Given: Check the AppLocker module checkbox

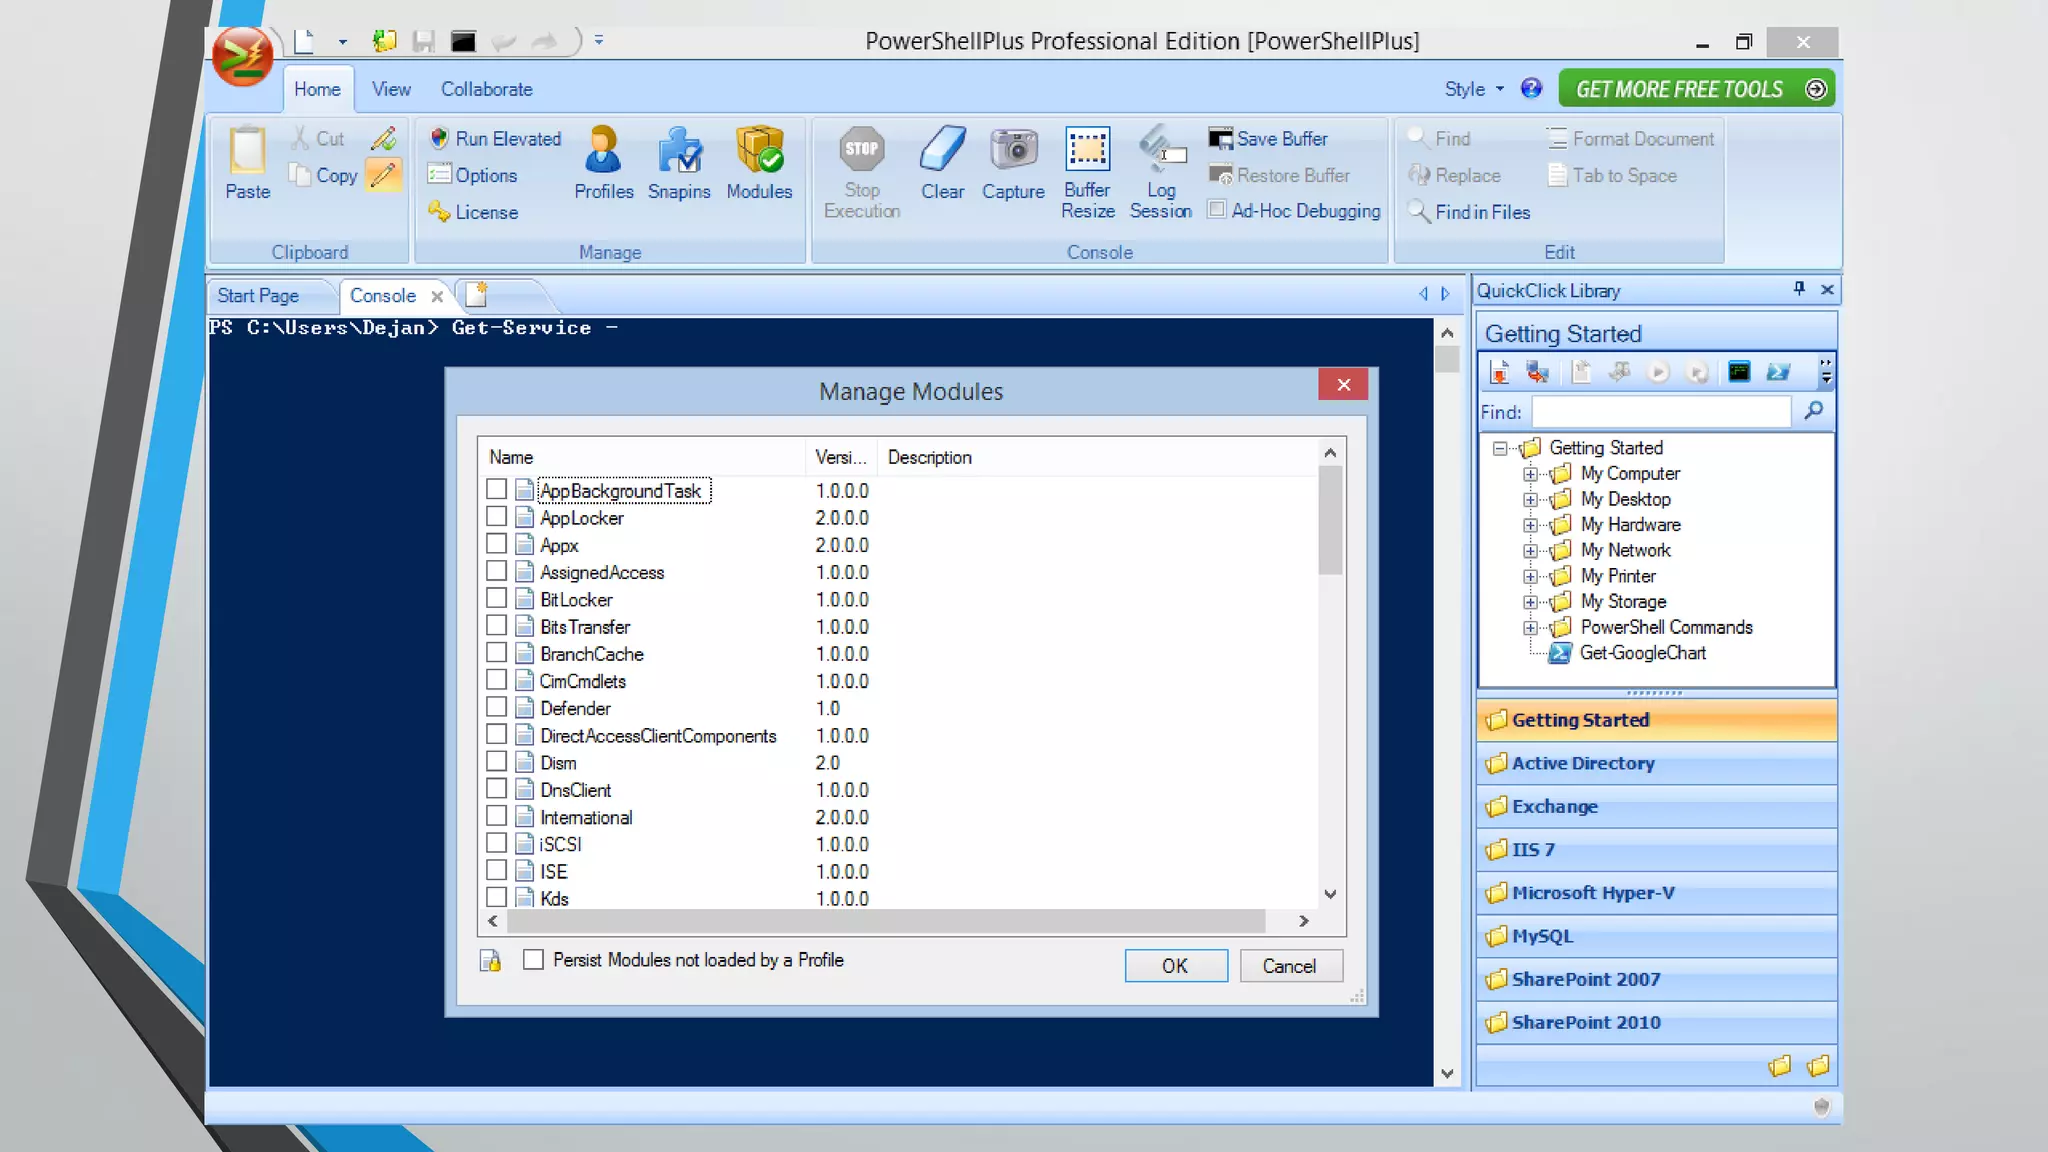Looking at the screenshot, I should (496, 517).
